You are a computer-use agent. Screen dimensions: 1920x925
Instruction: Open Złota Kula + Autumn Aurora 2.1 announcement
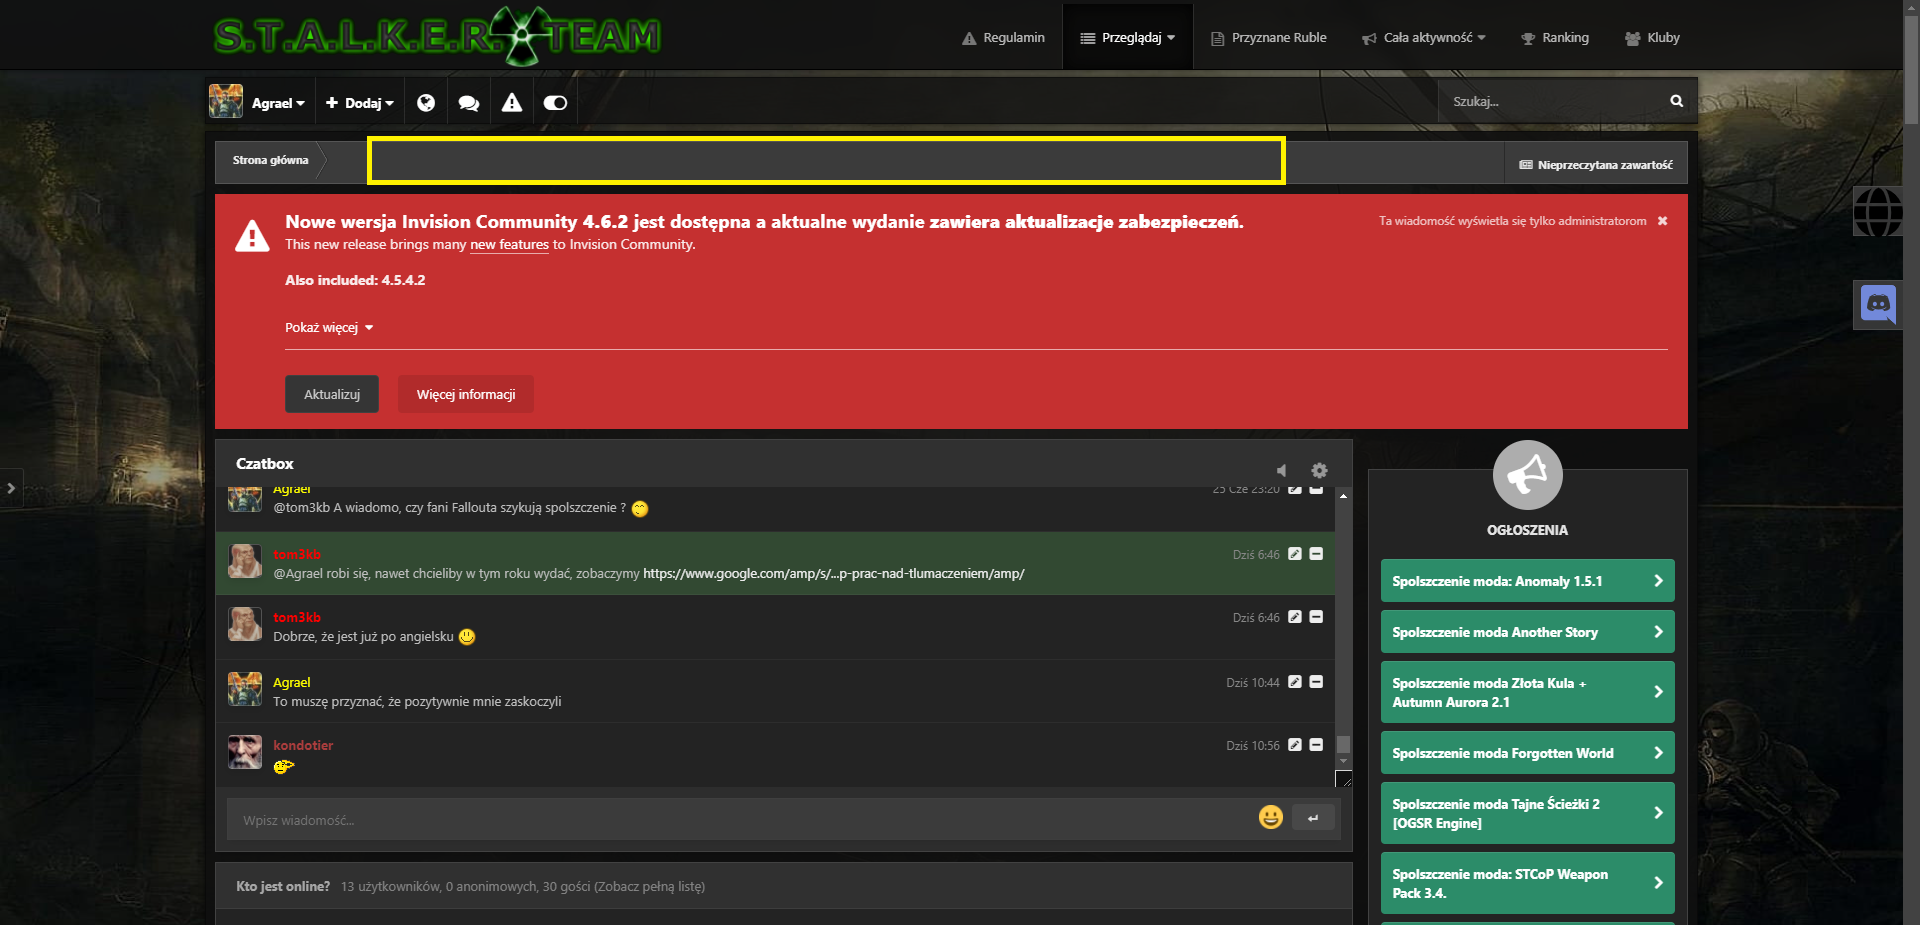point(1527,692)
